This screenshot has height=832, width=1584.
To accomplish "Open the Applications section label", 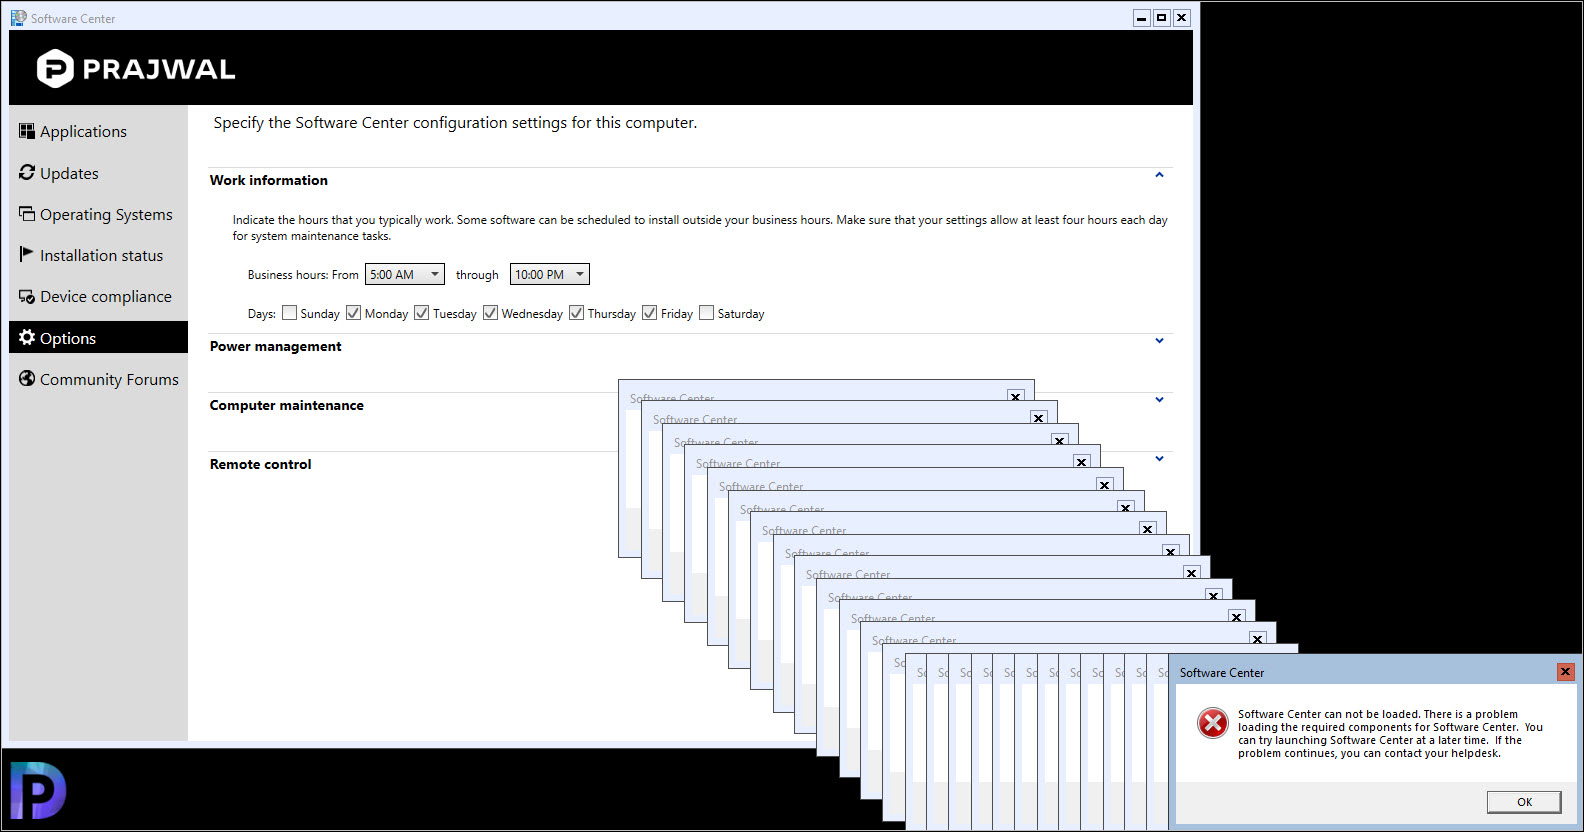I will tap(83, 132).
